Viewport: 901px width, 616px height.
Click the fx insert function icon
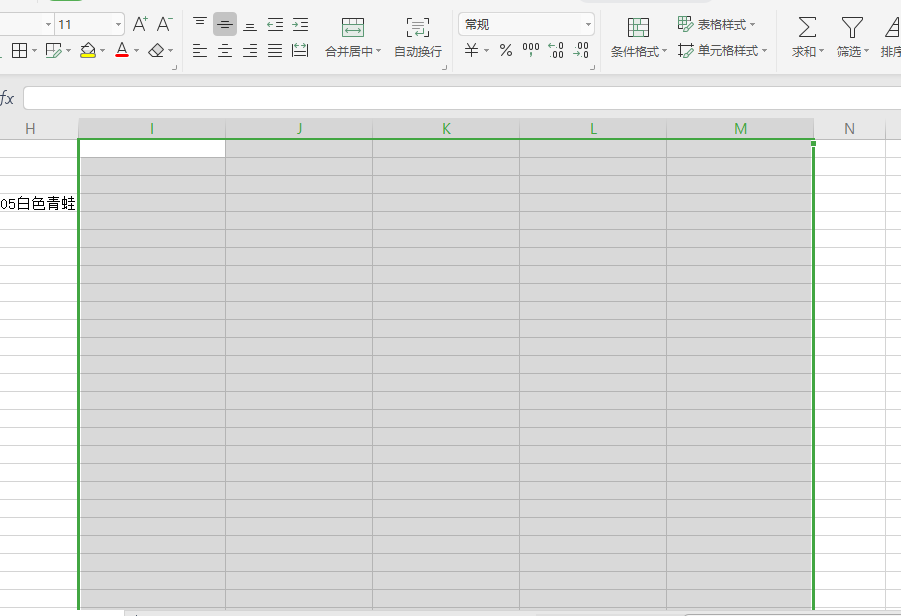tap(7, 98)
